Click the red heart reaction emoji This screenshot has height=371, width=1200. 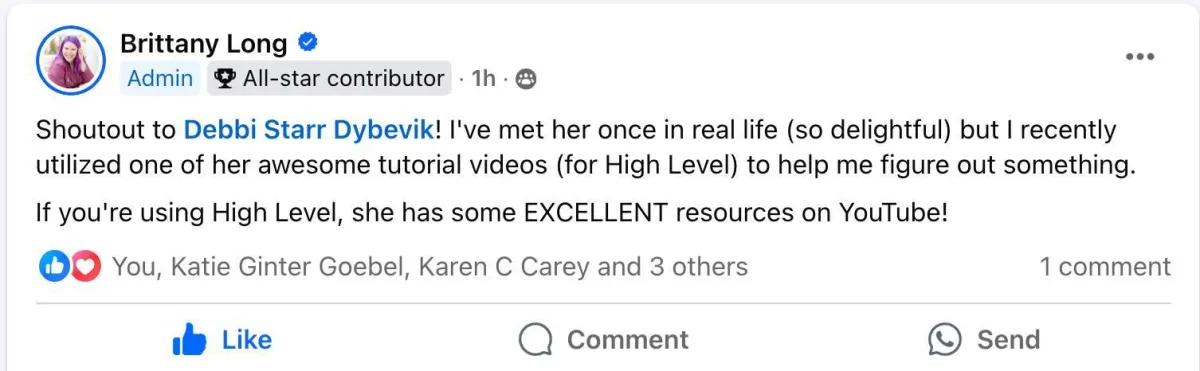coord(86,266)
